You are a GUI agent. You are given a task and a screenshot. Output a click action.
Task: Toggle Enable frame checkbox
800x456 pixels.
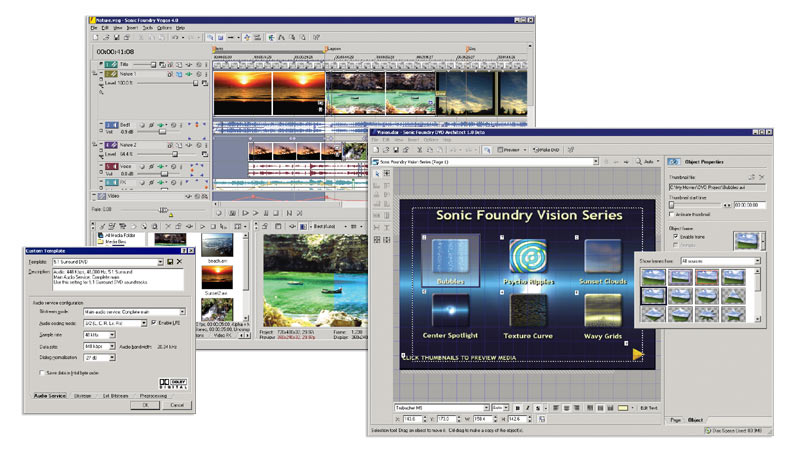(x=676, y=237)
